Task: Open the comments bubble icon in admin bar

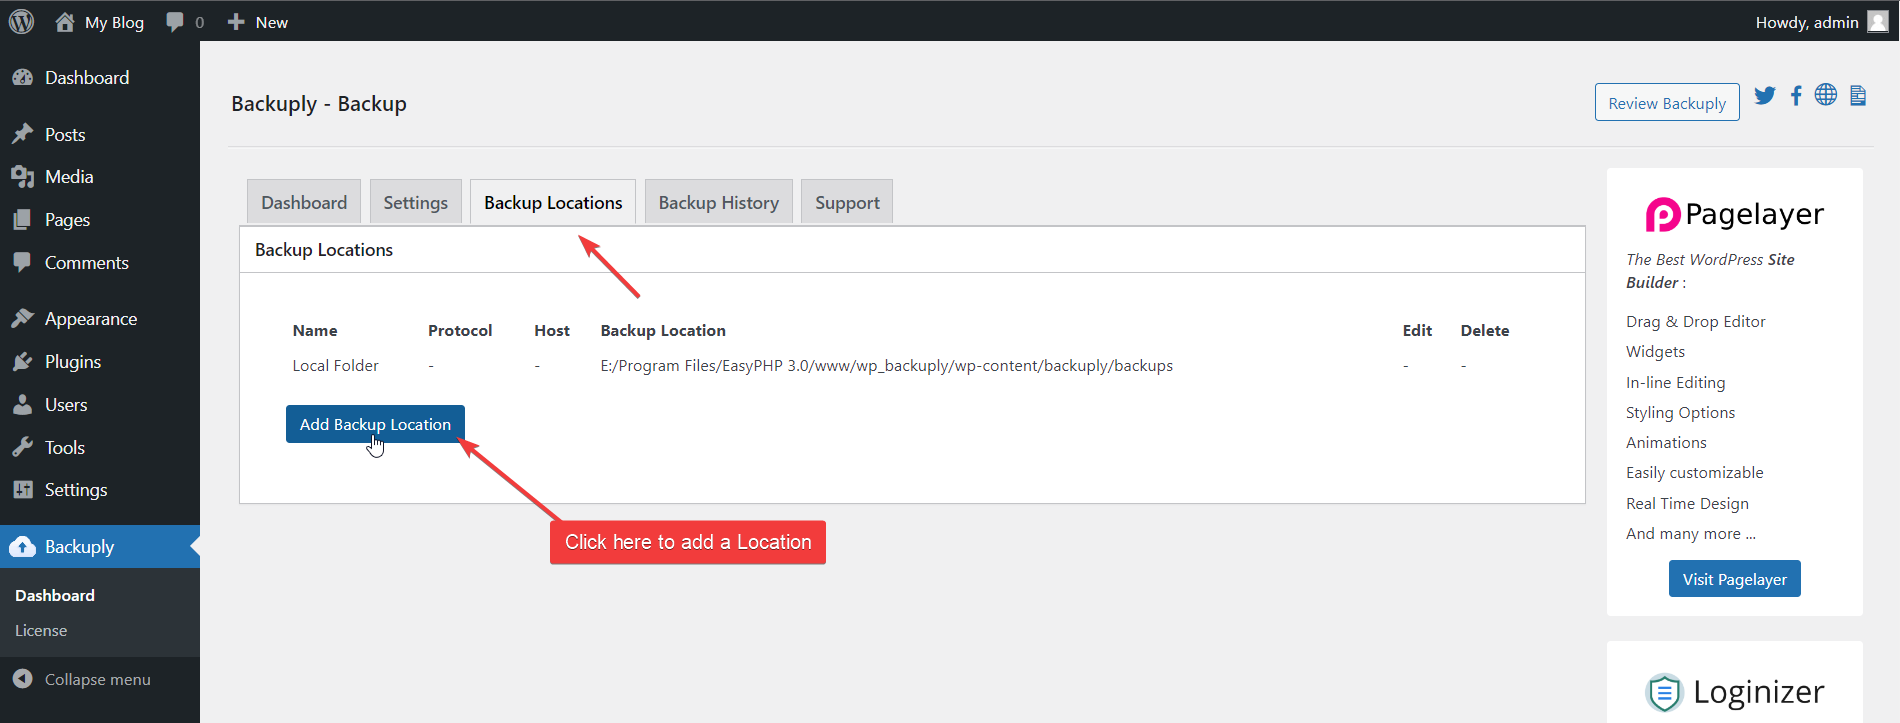Action: 175,22
